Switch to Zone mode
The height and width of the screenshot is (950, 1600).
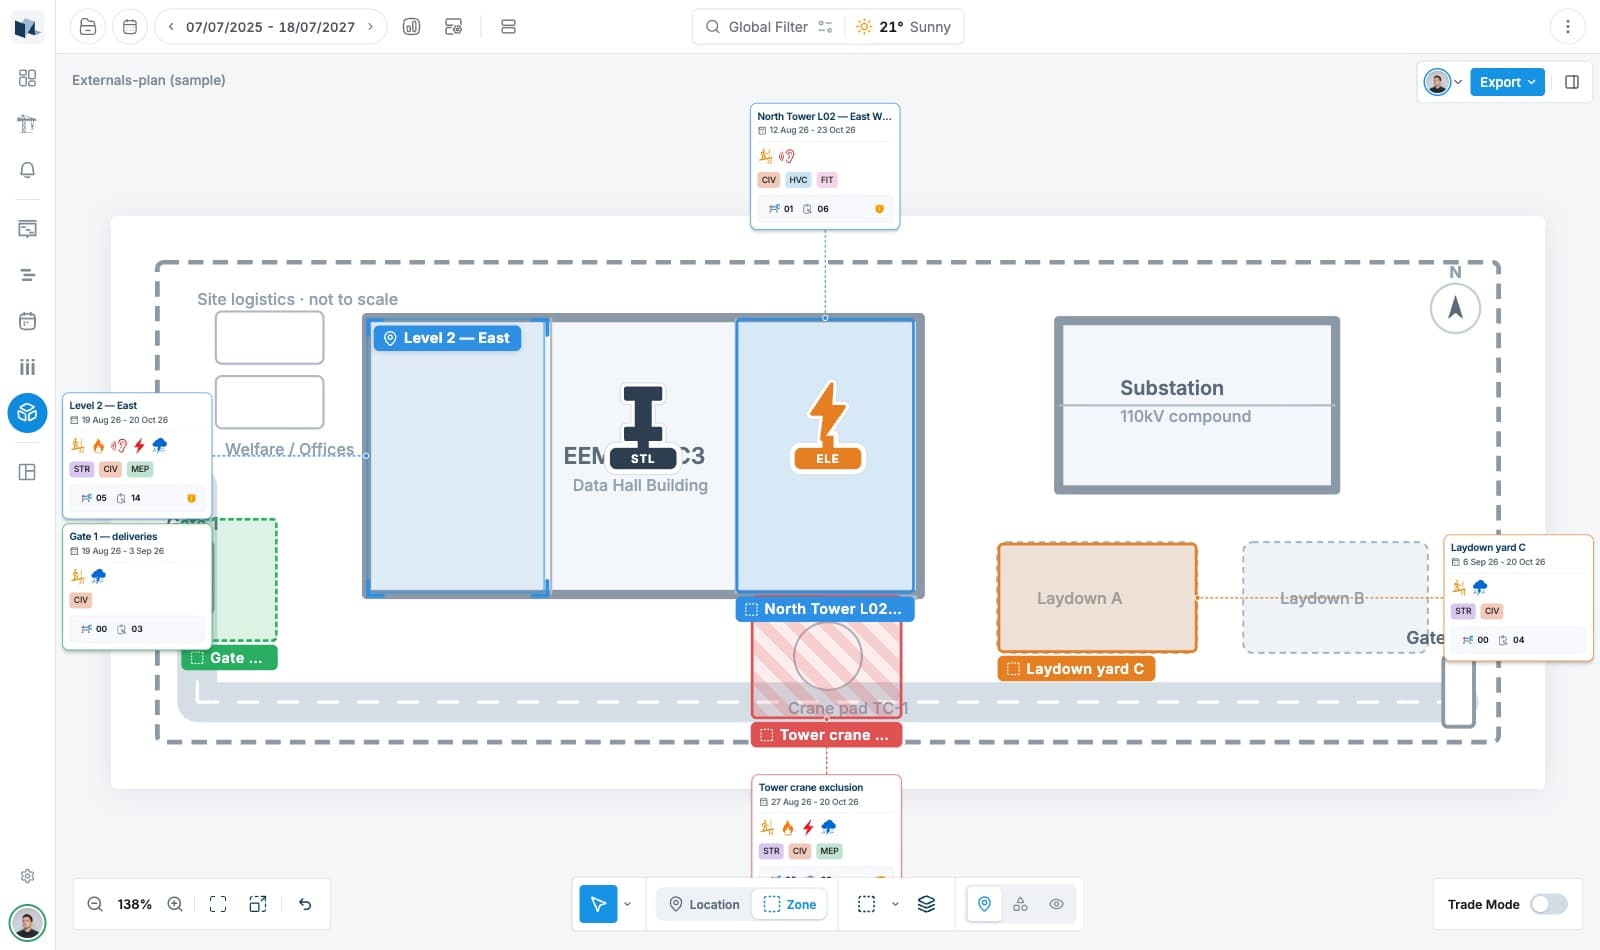790,904
